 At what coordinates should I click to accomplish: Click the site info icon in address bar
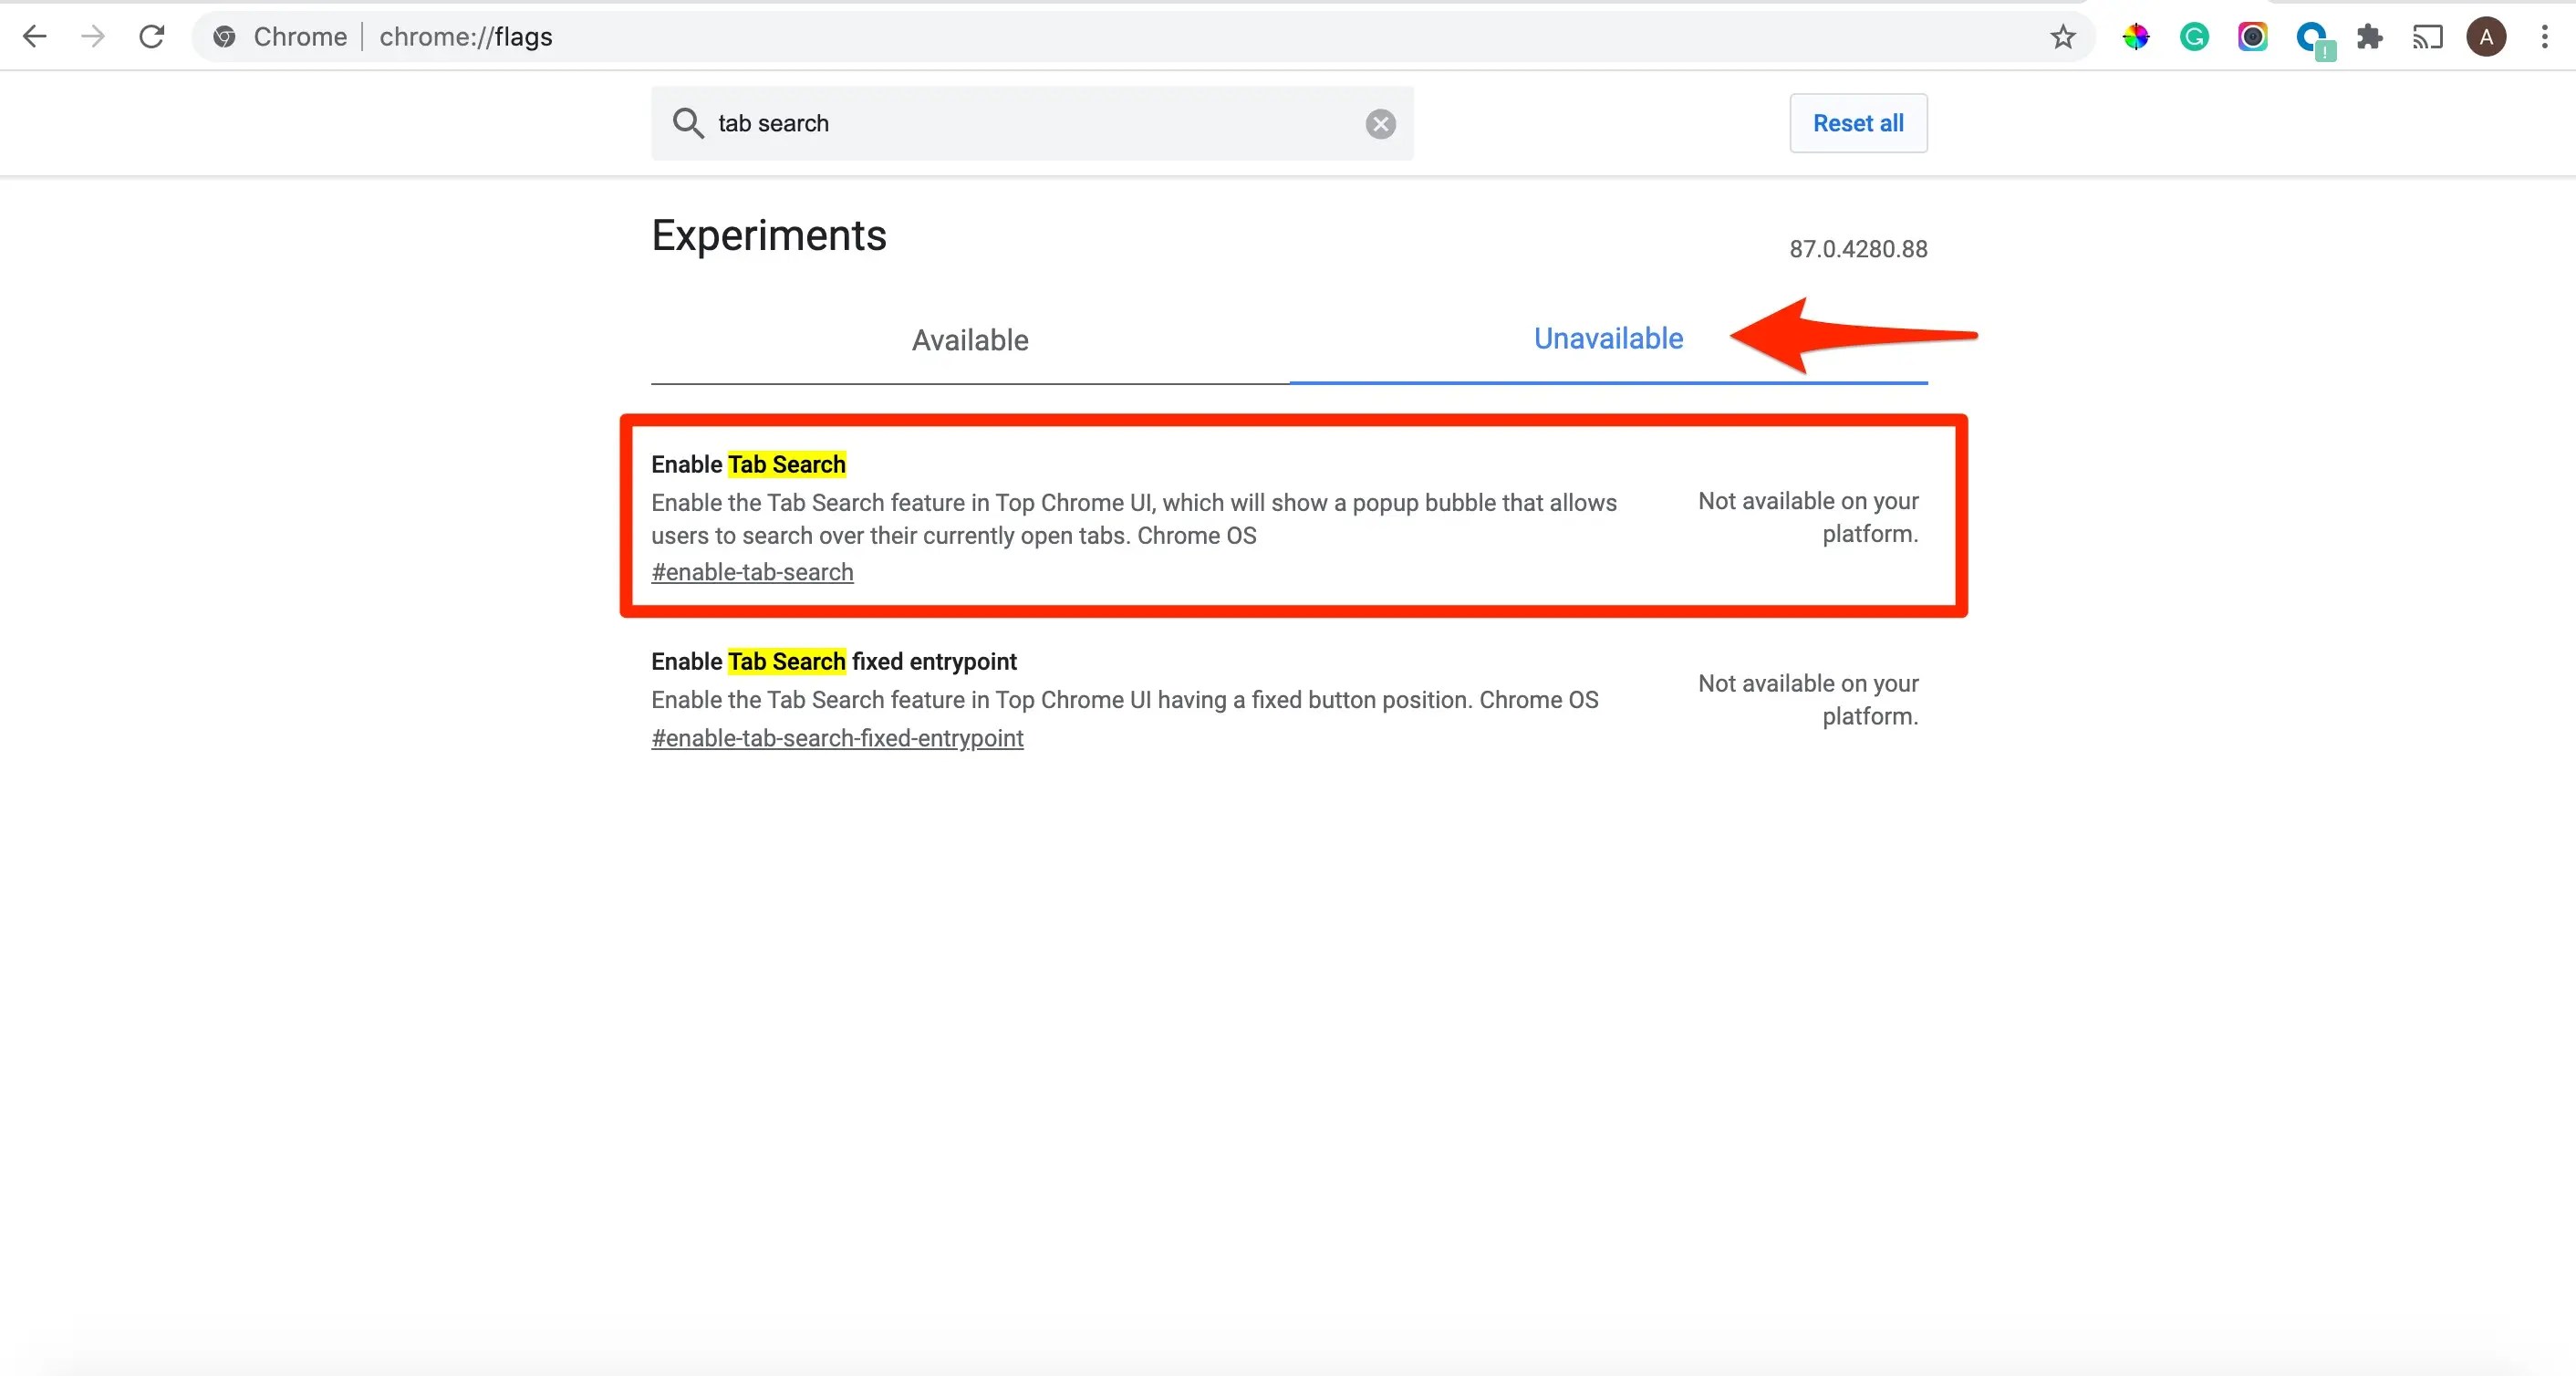click(225, 37)
